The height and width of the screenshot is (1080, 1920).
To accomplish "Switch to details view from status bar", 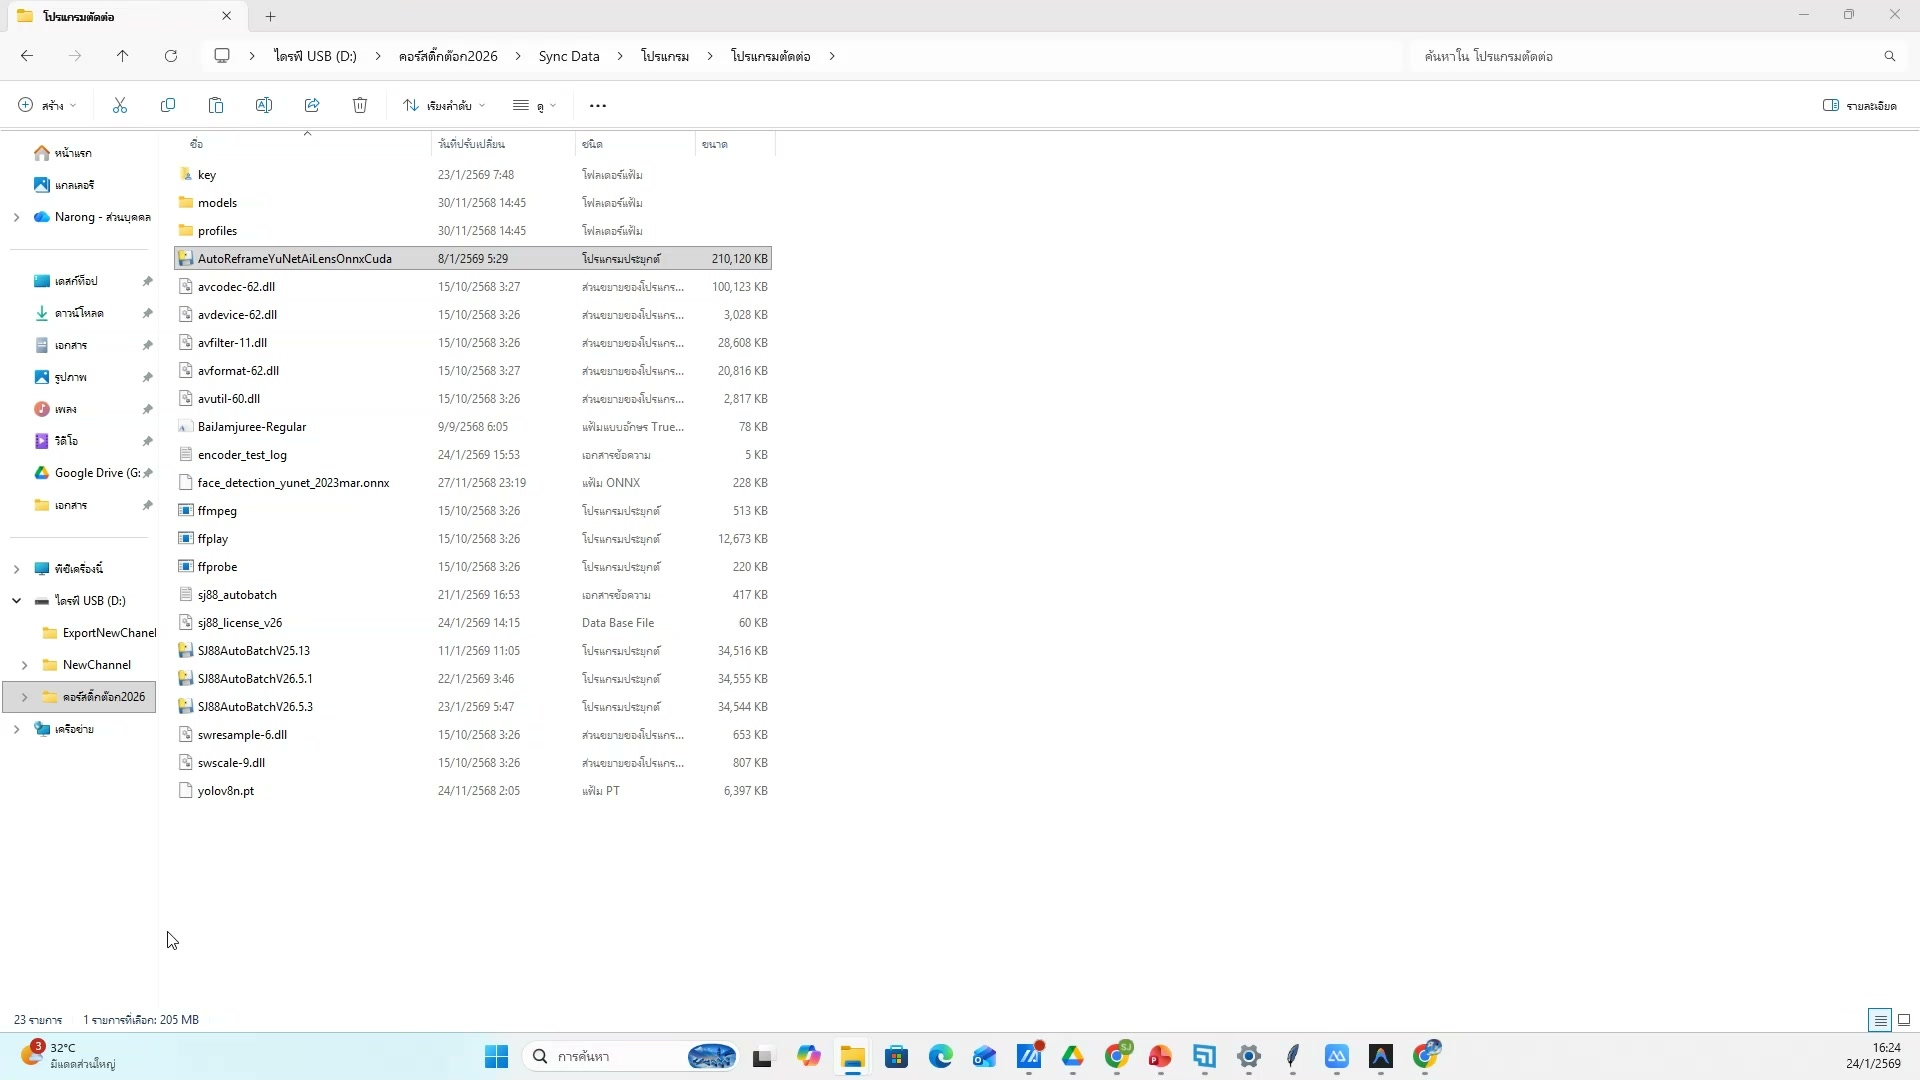I will tap(1878, 1019).
